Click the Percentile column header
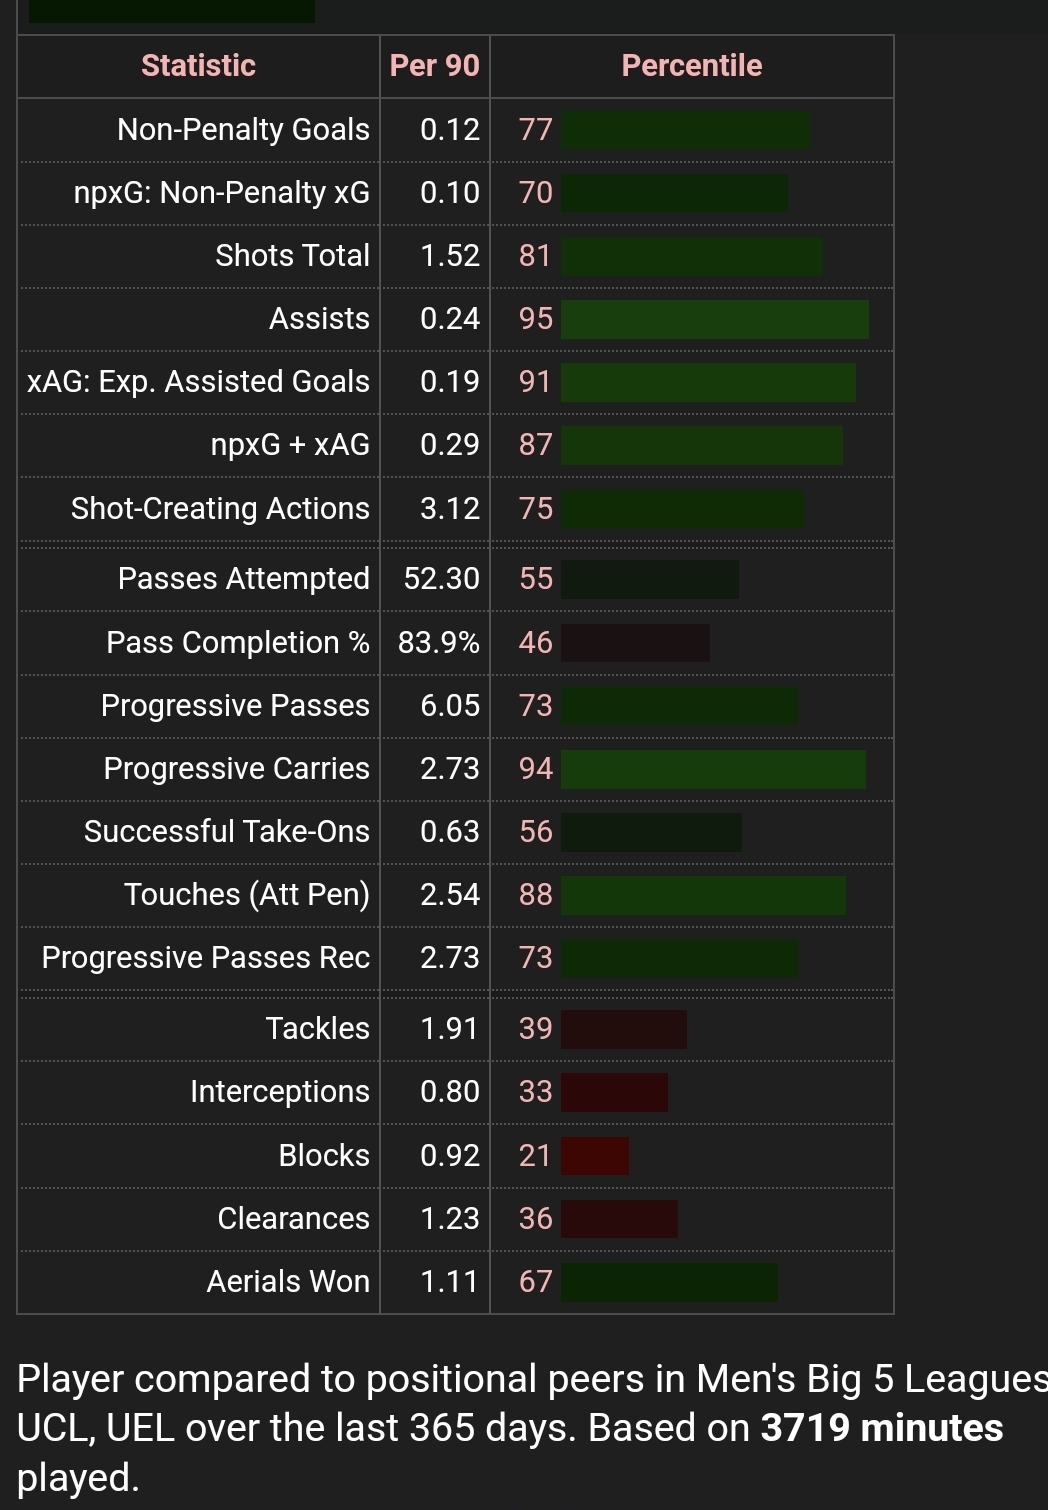Image resolution: width=1048 pixels, height=1510 pixels. (x=691, y=66)
